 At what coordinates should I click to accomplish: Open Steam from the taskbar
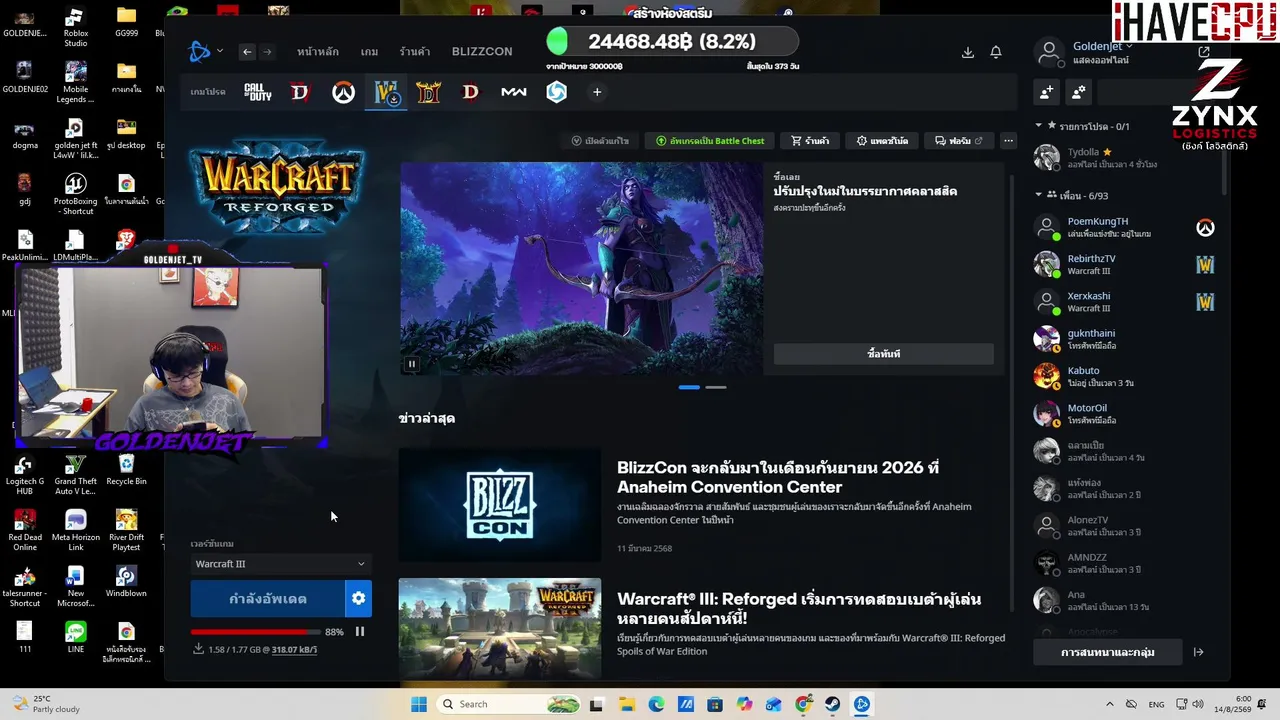click(x=832, y=704)
